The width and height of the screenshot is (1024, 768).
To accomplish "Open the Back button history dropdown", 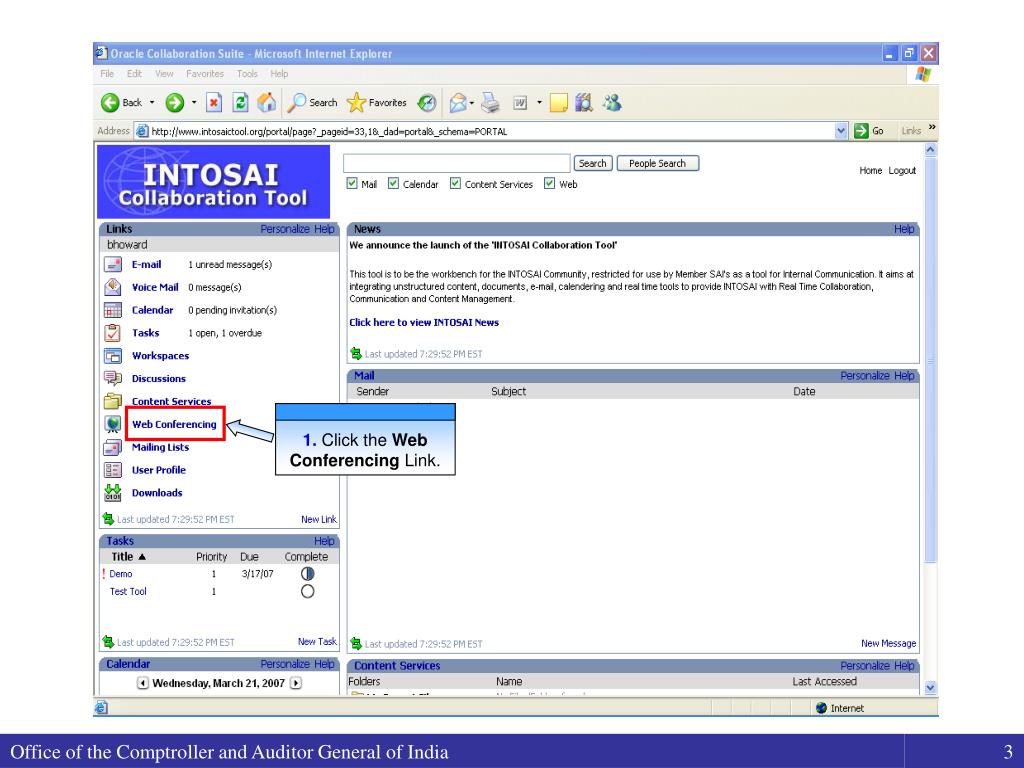I will coord(152,103).
